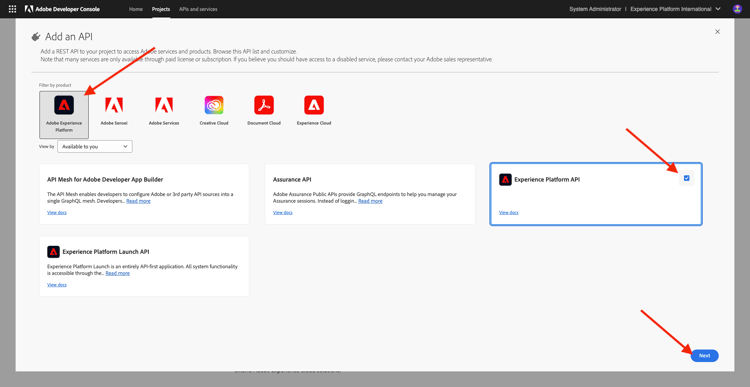Switch to the Projects tab
Image resolution: width=750 pixels, height=387 pixels.
click(161, 9)
